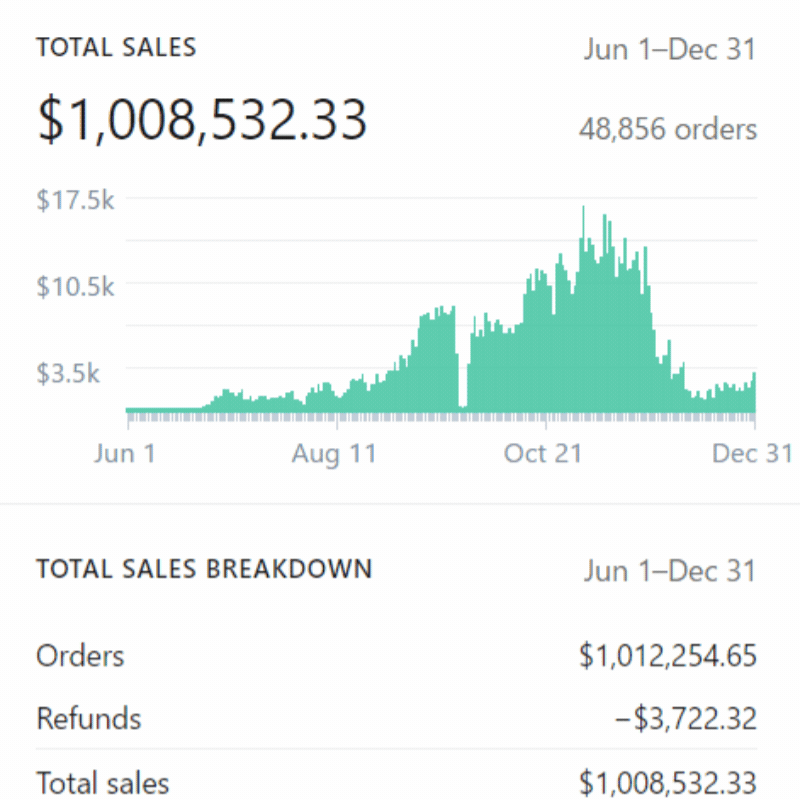Click the $17.5k y-axis label
This screenshot has width=800, height=800.
[76, 200]
